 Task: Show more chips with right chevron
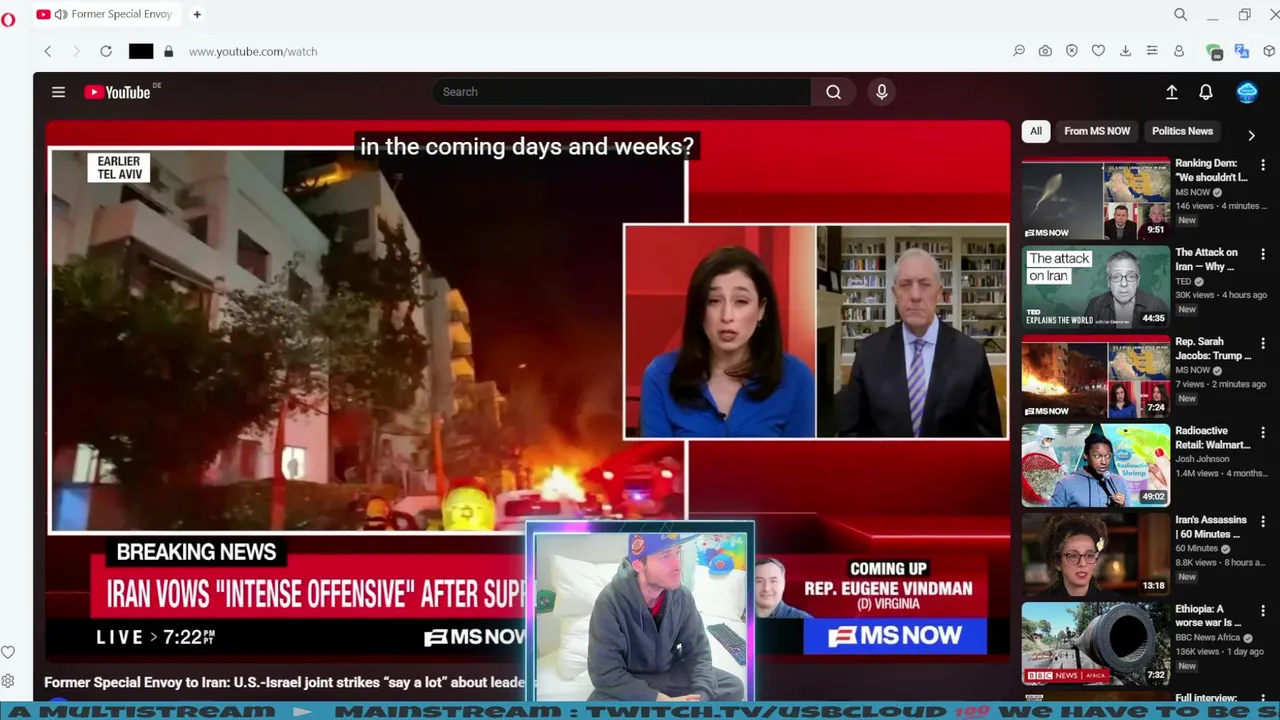coord(1251,135)
